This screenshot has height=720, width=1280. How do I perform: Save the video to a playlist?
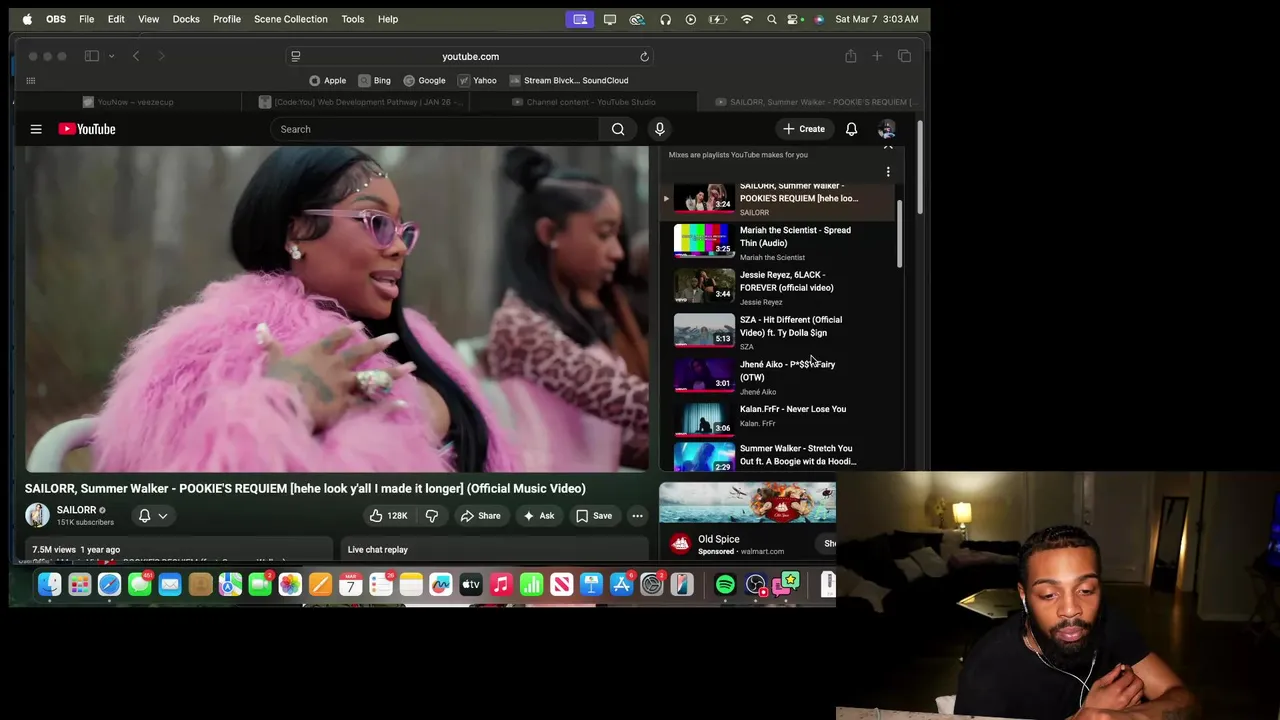coord(594,516)
